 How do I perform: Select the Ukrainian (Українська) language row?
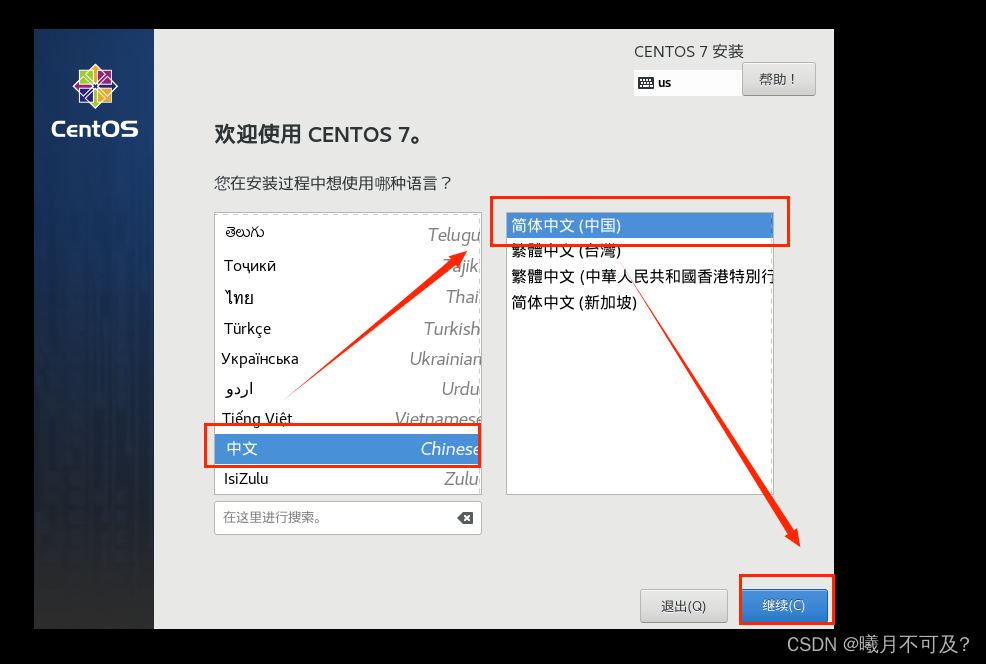pos(348,358)
